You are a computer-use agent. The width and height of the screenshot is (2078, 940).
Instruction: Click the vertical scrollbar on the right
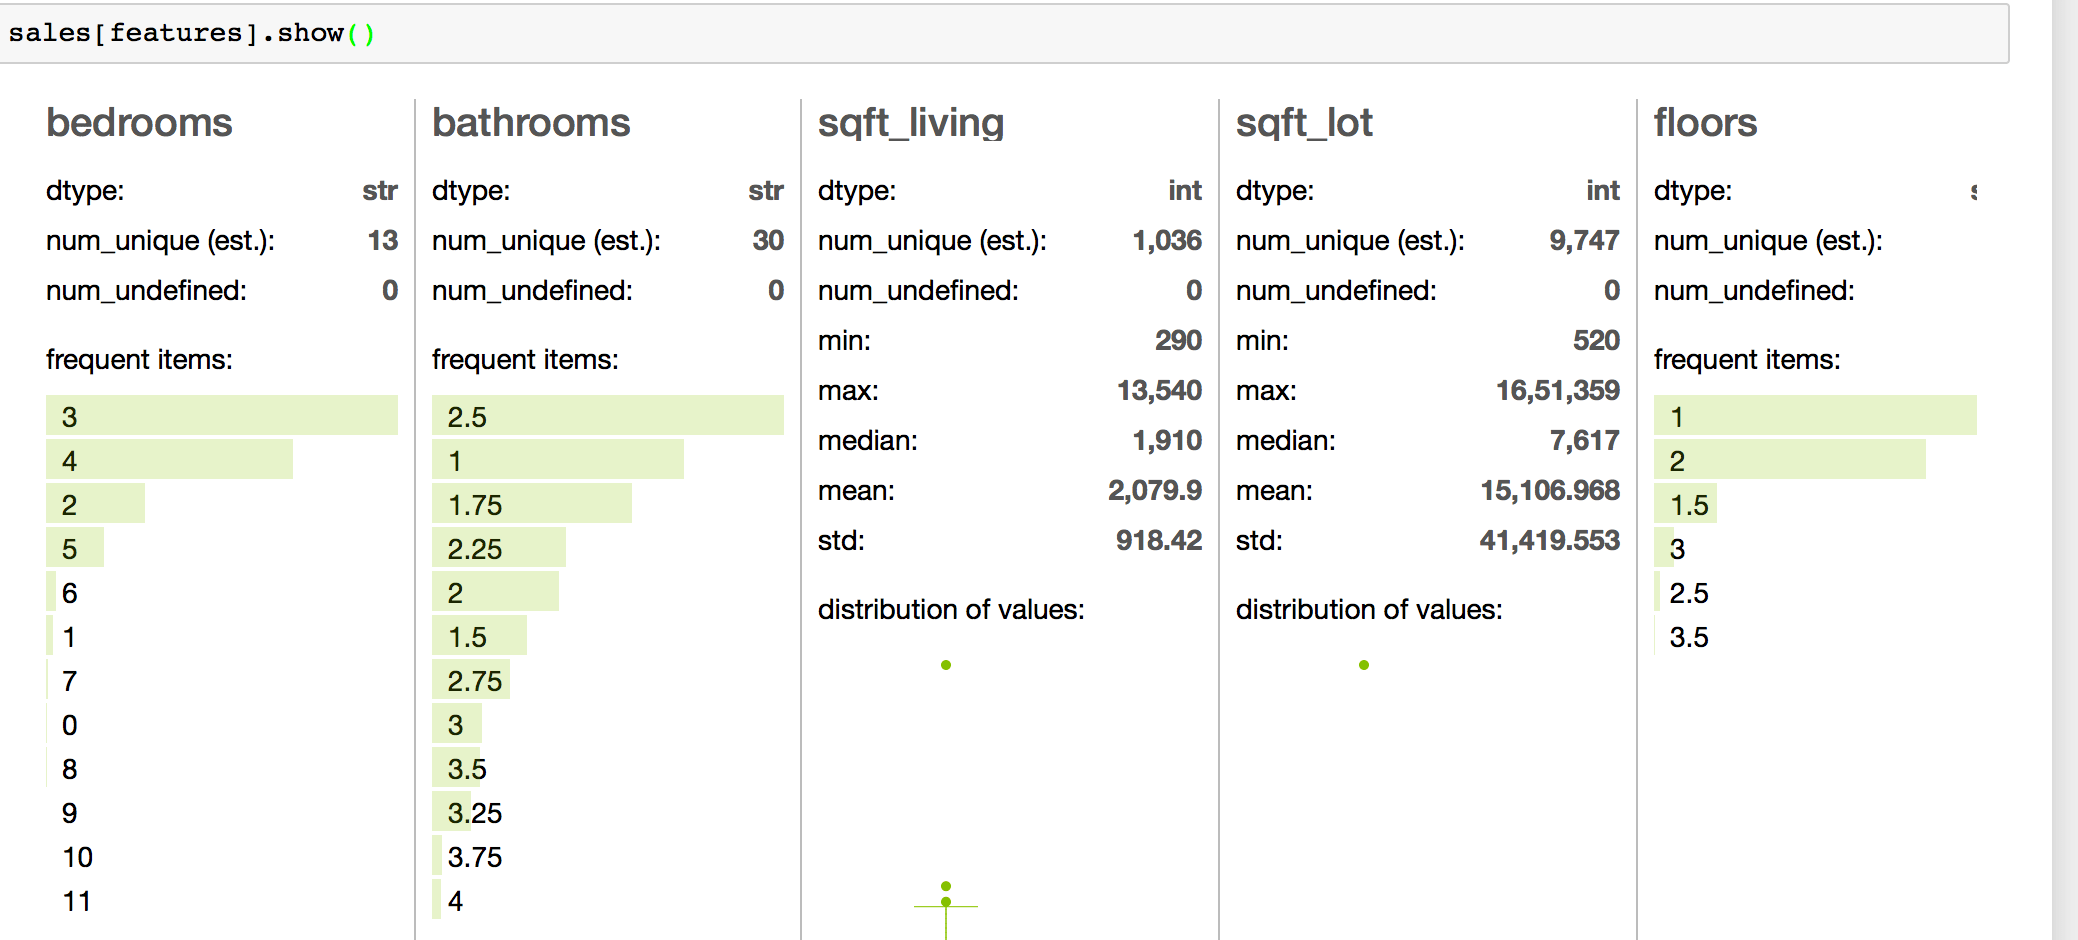(x=2065, y=470)
